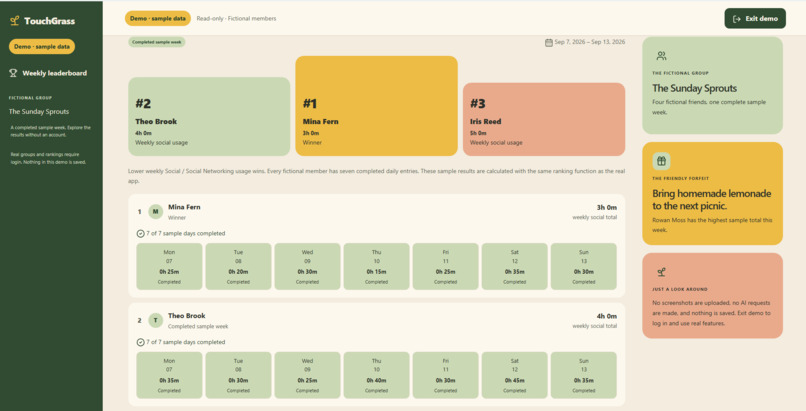Click Theo Brook's Thu 10 day tile
Viewport: 806px width, 411px height.
coord(377,375)
